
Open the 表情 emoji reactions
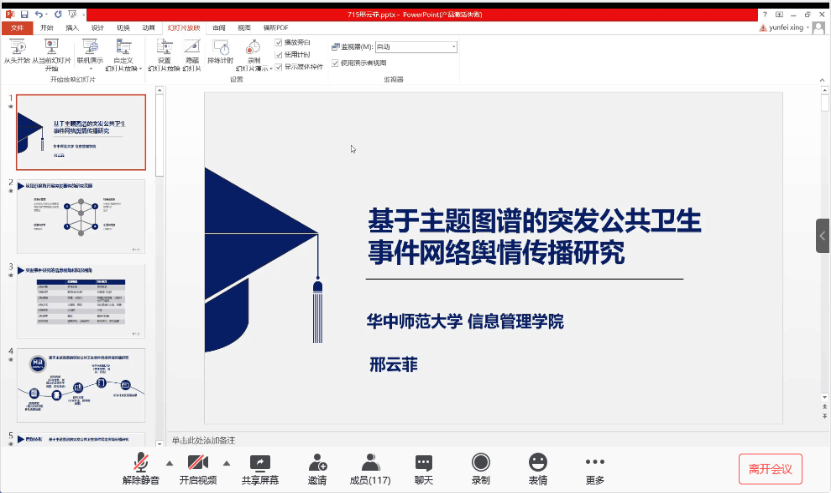pos(538,462)
